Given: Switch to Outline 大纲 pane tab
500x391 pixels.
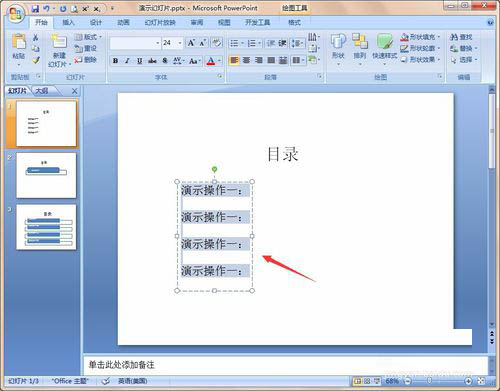Looking at the screenshot, I should 42,91.
